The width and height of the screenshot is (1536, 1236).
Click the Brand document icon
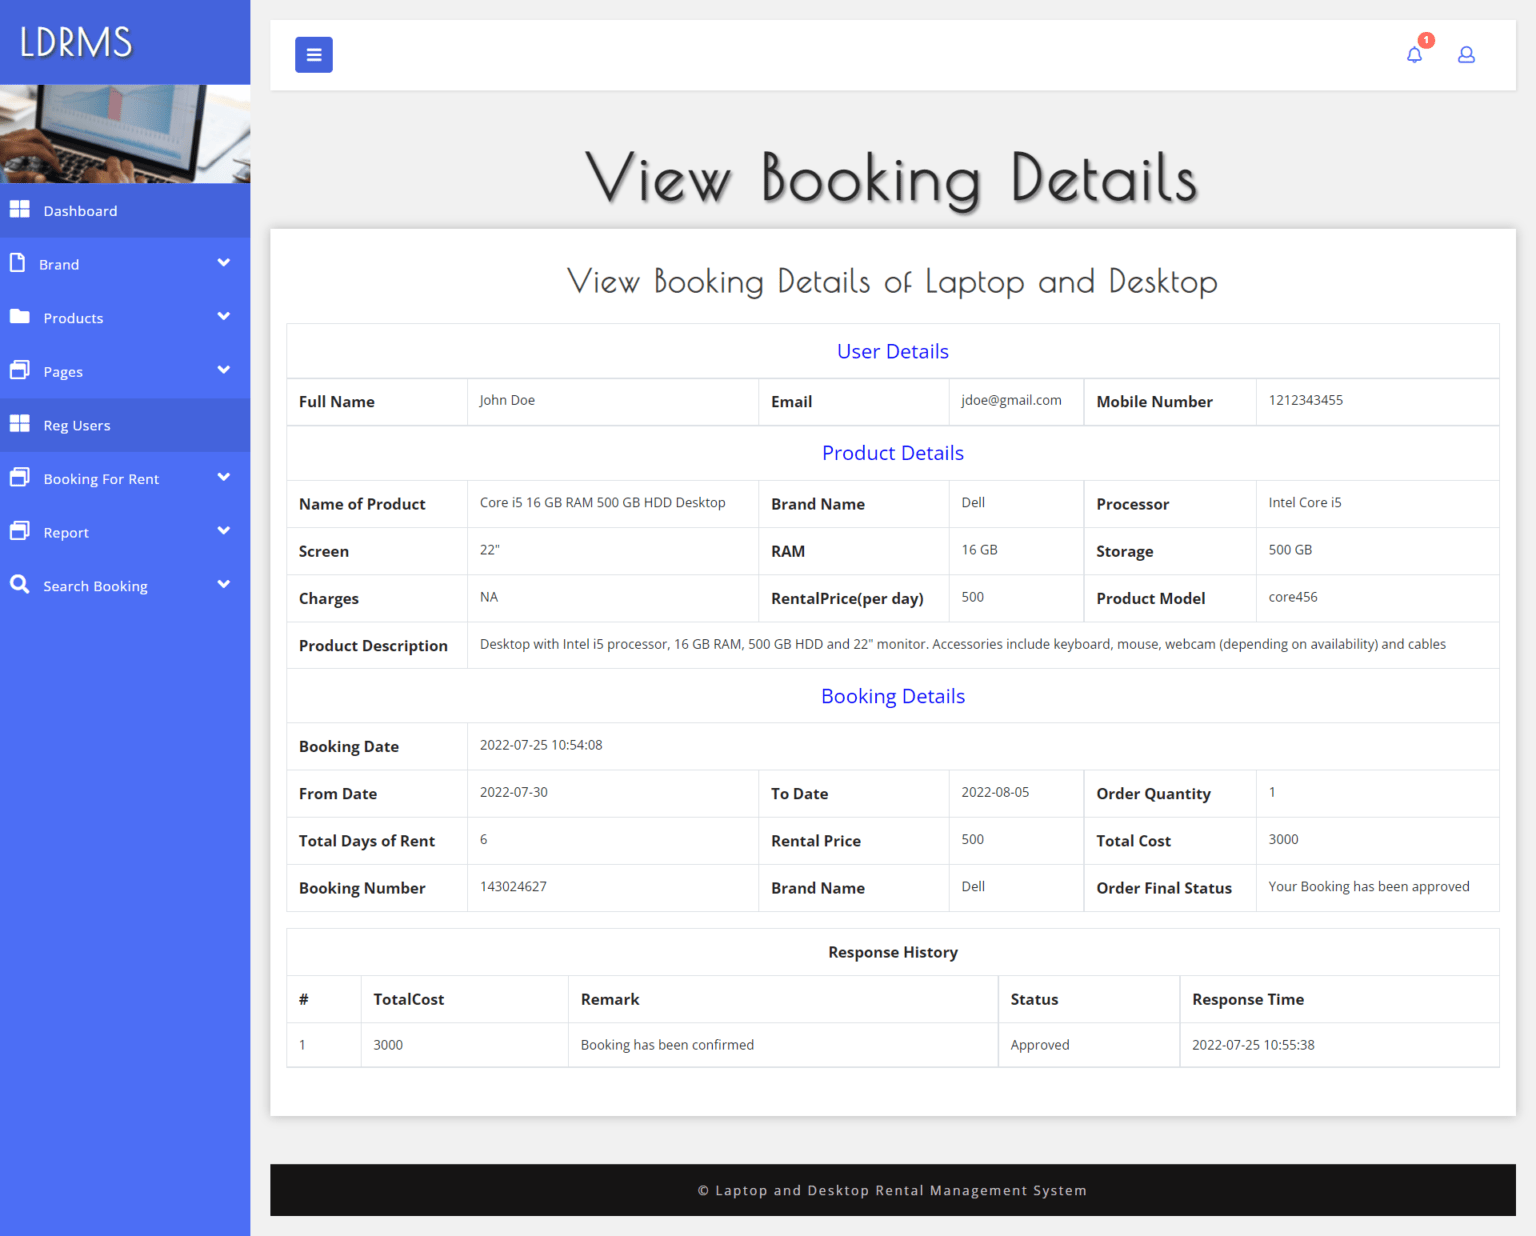pyautogui.click(x=19, y=262)
